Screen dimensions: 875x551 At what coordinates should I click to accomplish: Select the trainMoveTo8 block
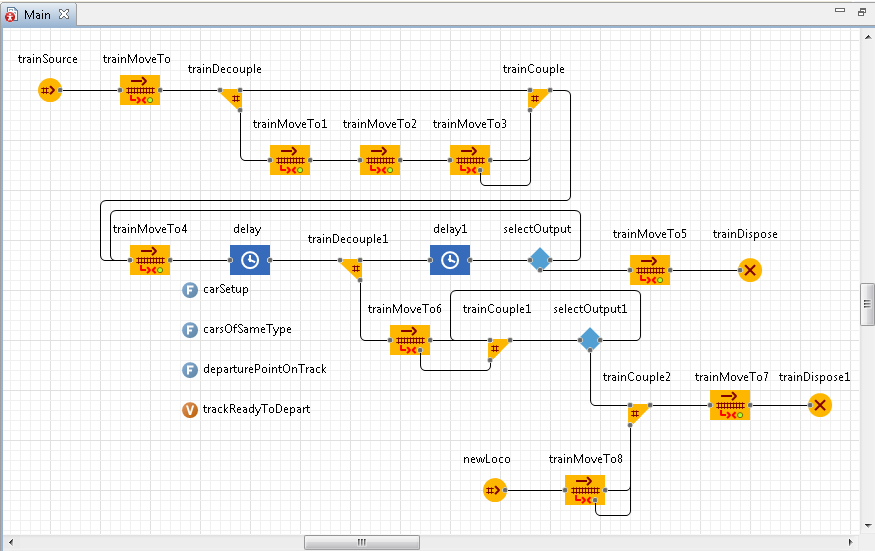585,490
